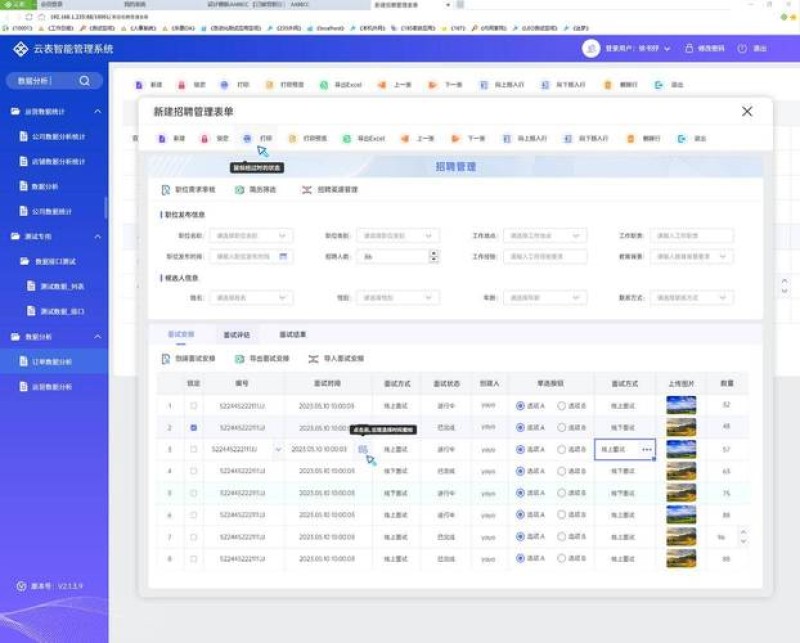Image resolution: width=800 pixels, height=643 pixels.
Task: Click the search magnifier icon in the sidebar
Action: point(85,81)
